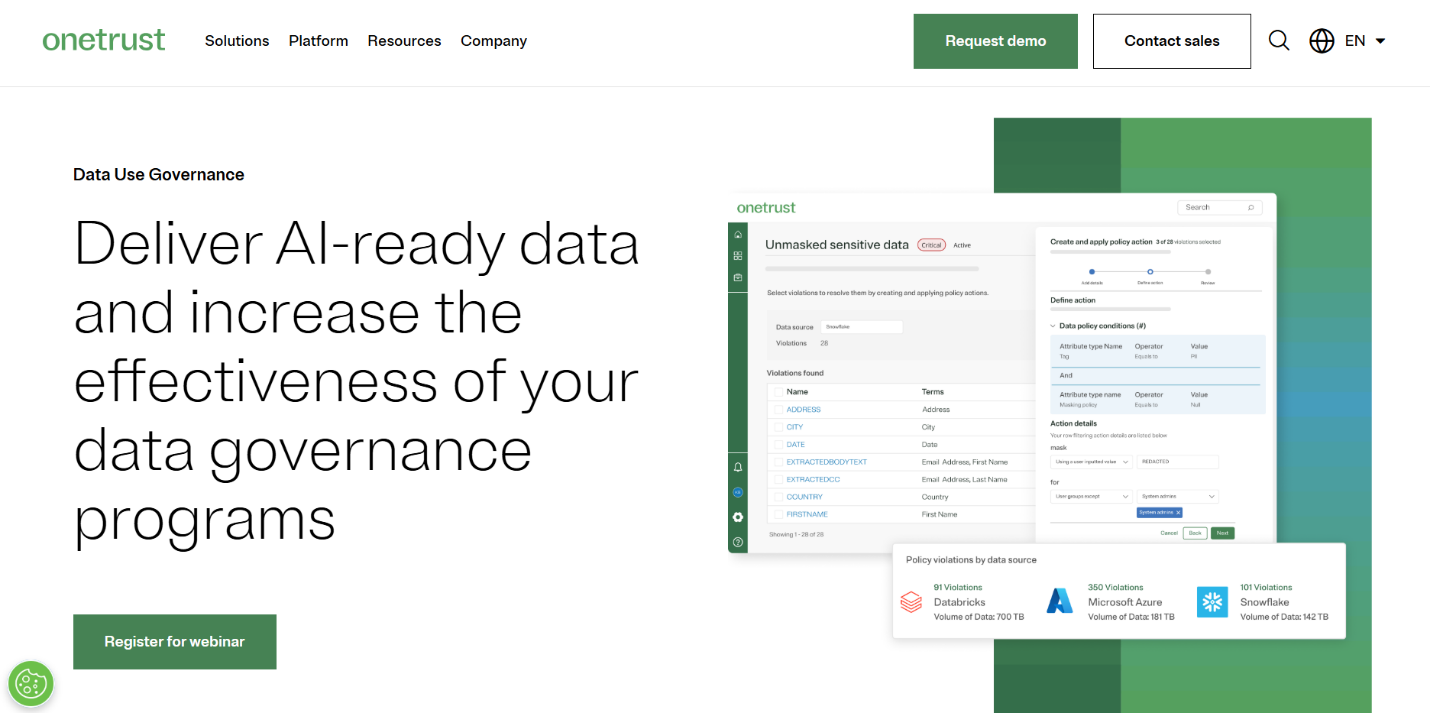Click the Back button in the policy panel
The width and height of the screenshot is (1430, 713).
point(1195,533)
